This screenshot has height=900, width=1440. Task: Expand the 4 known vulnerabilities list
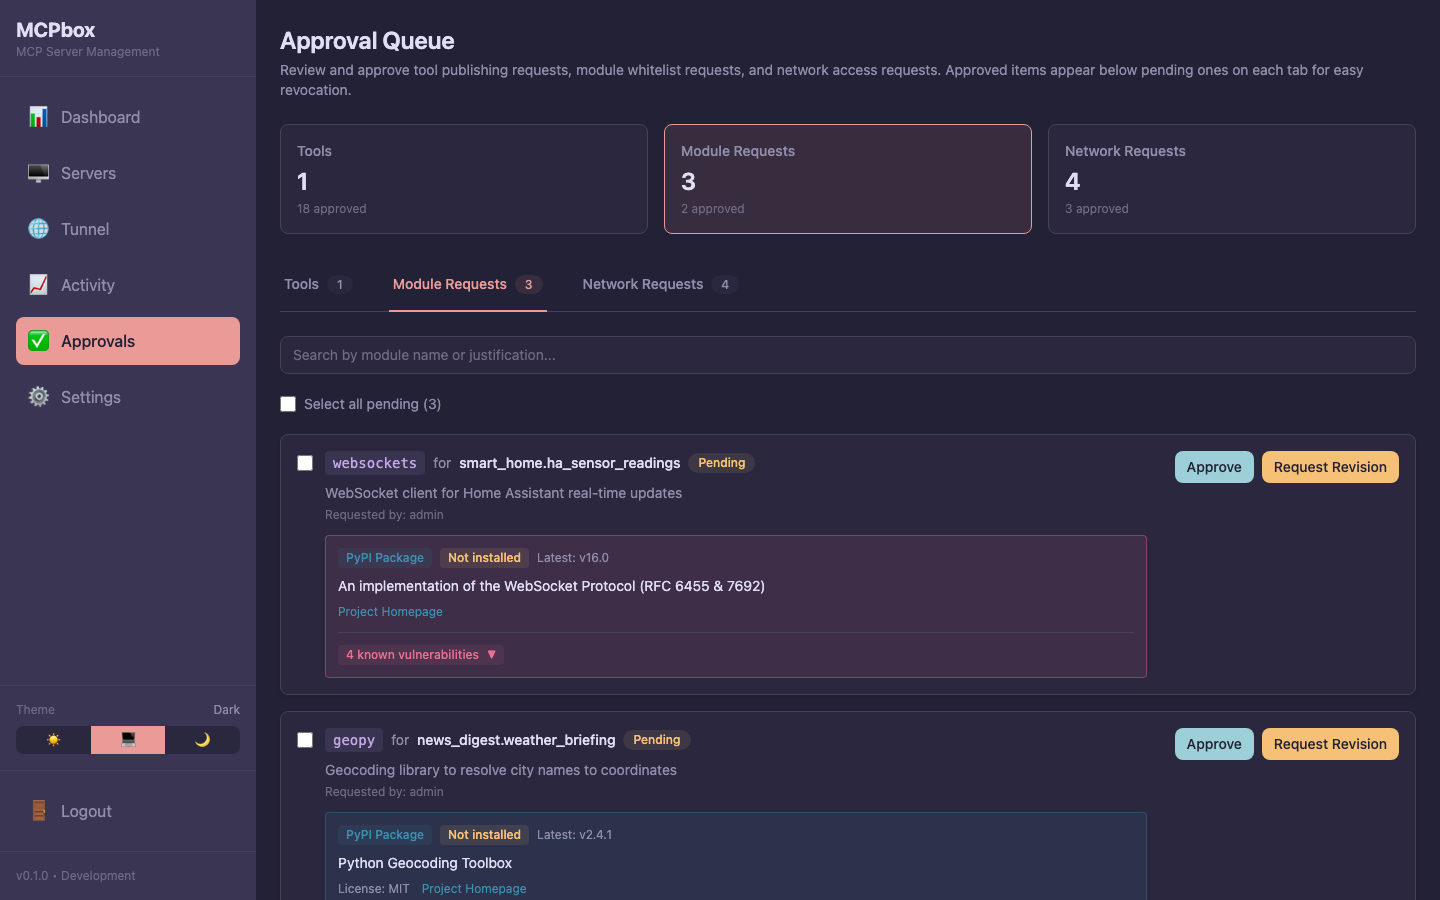(x=420, y=654)
